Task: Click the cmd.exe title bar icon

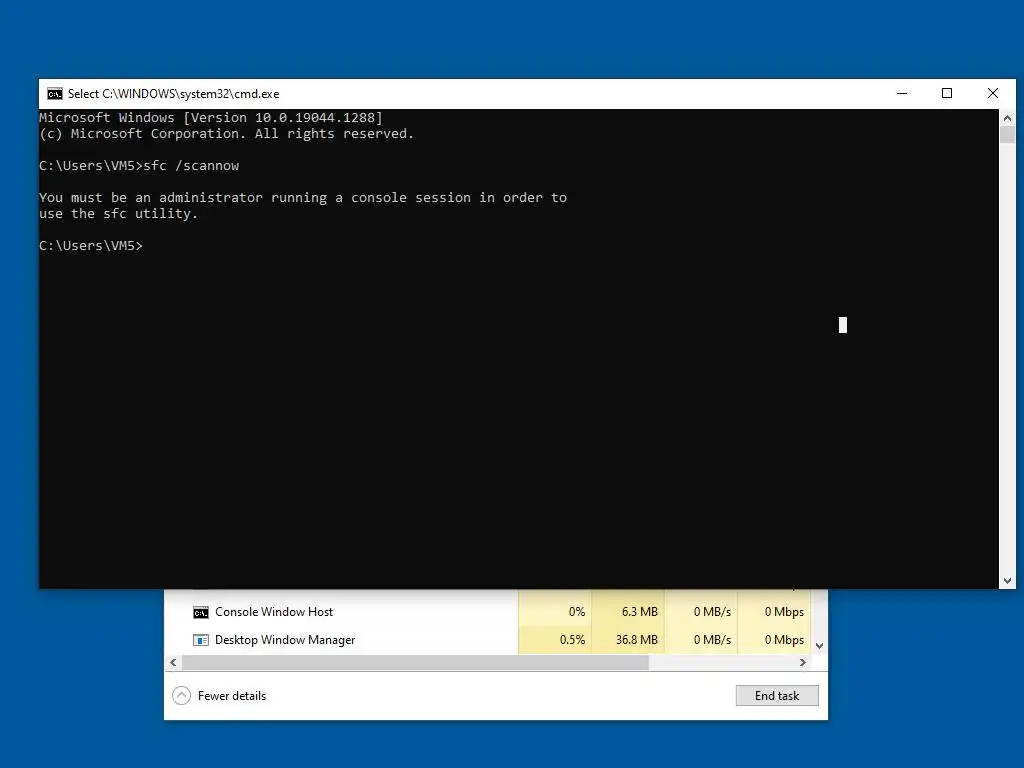Action: click(55, 94)
